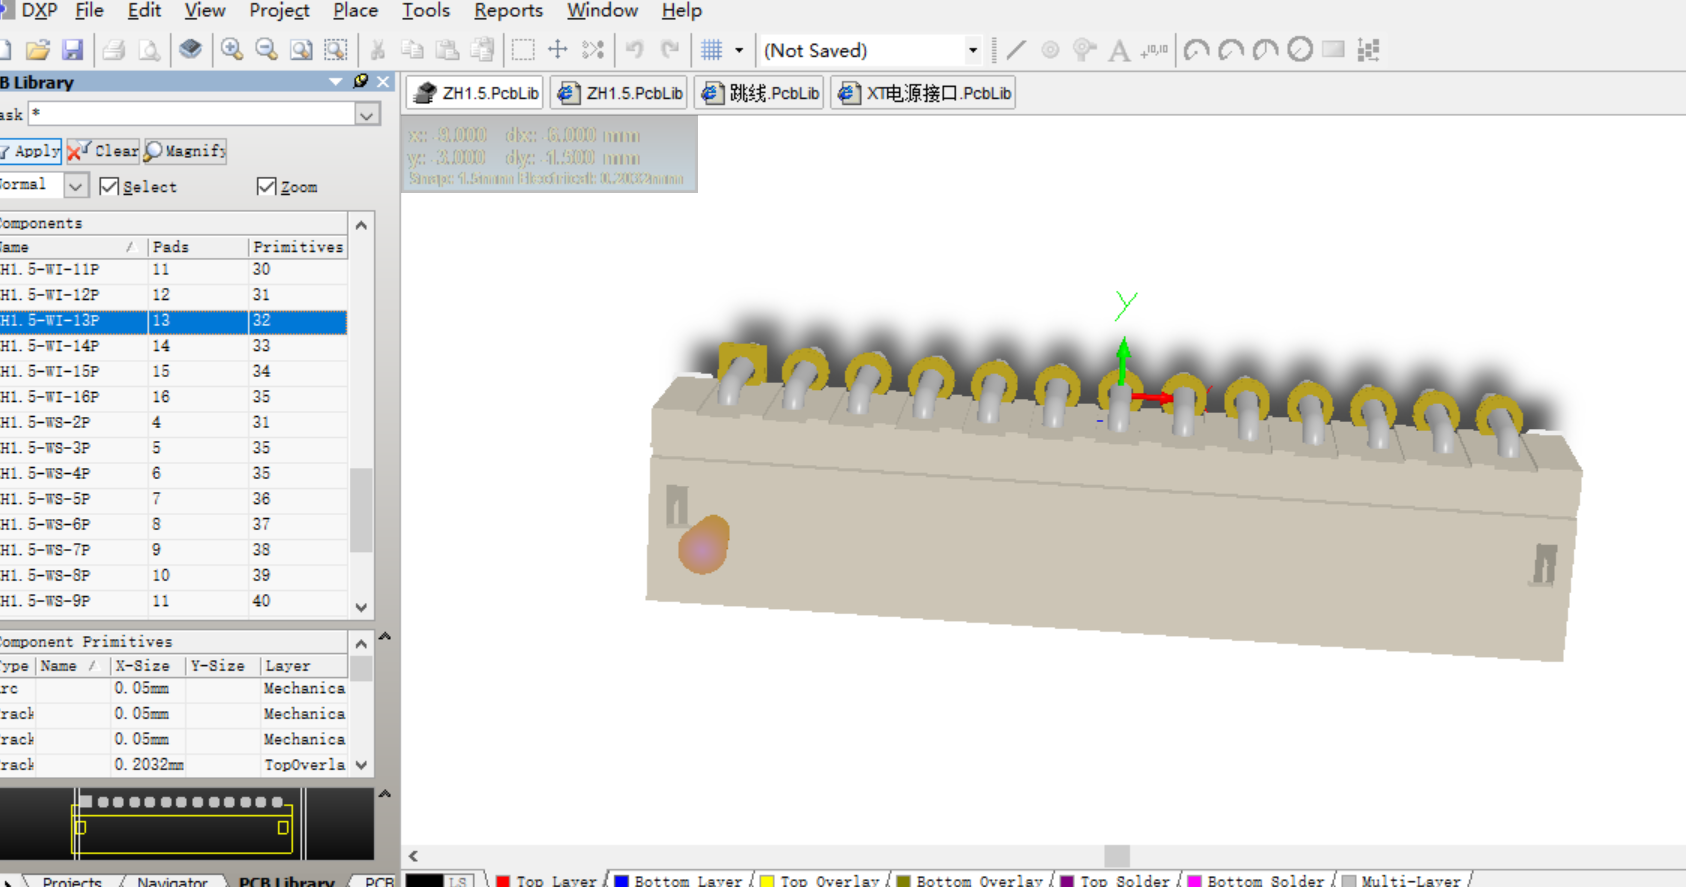
Task: Click the LS layer set button
Action: tap(459, 881)
